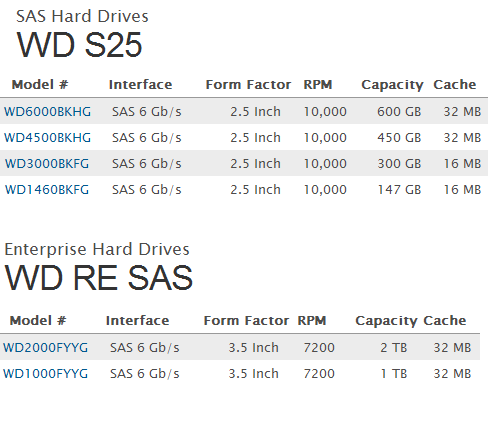Open the WD2000FYYG model link

pos(46,348)
